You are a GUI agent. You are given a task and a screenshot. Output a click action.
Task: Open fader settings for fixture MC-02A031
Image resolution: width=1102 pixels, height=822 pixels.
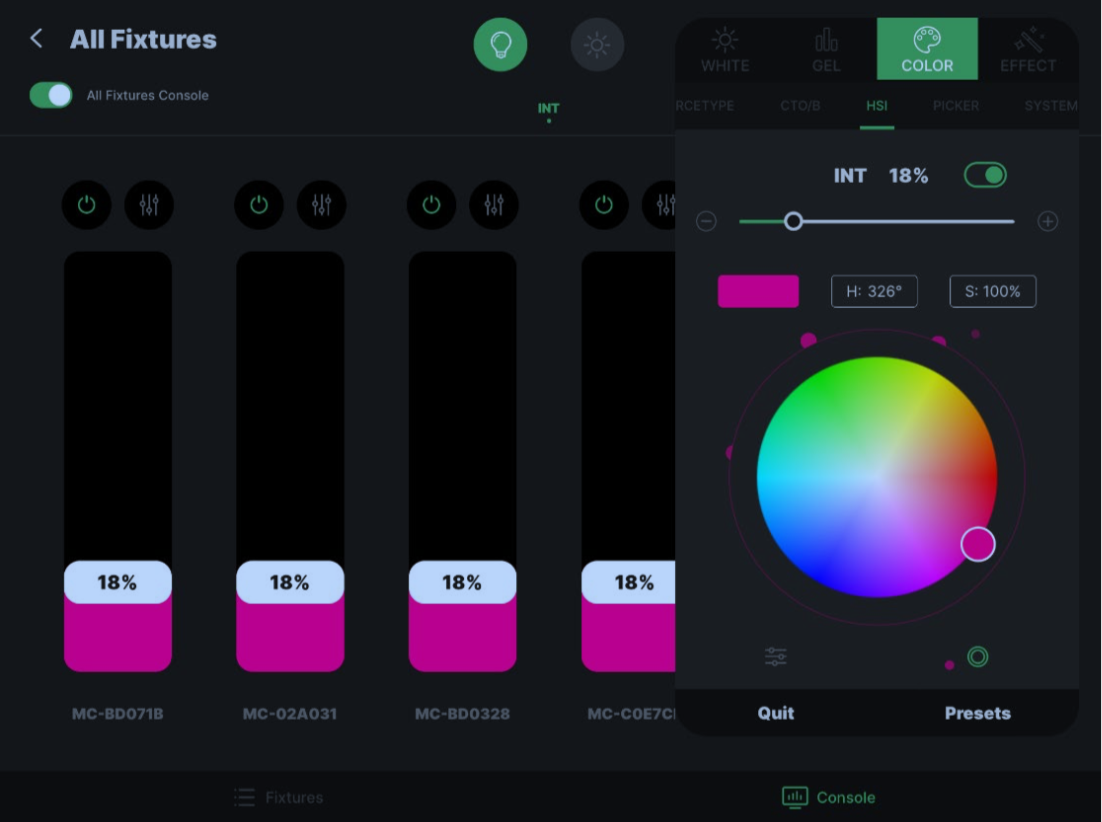click(323, 205)
